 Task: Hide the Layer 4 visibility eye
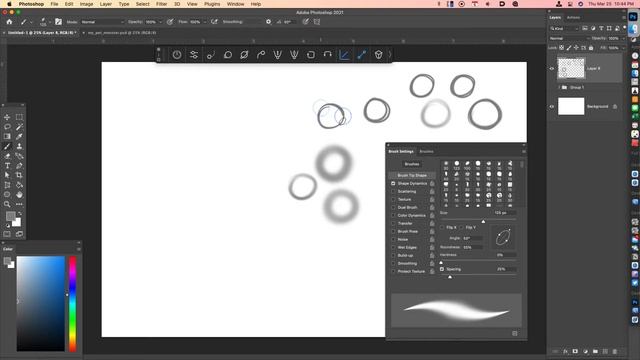552,69
